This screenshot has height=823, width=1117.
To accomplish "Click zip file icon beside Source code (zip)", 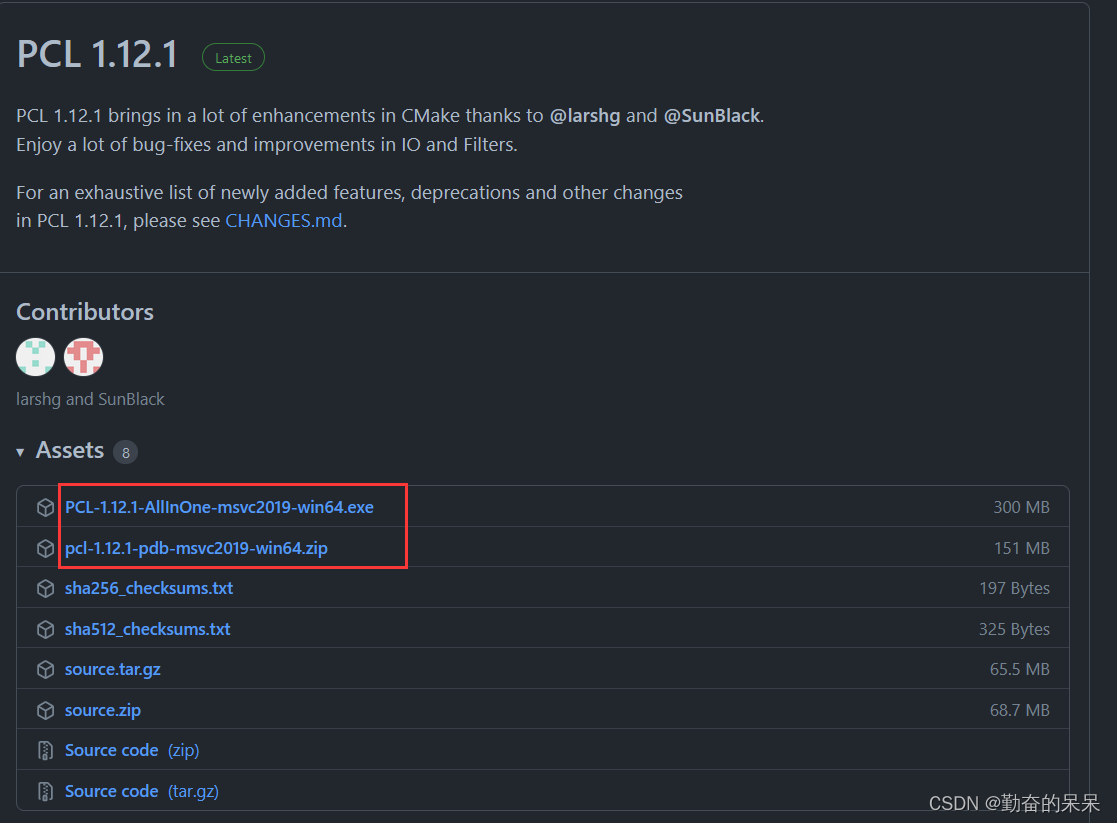I will pos(46,750).
